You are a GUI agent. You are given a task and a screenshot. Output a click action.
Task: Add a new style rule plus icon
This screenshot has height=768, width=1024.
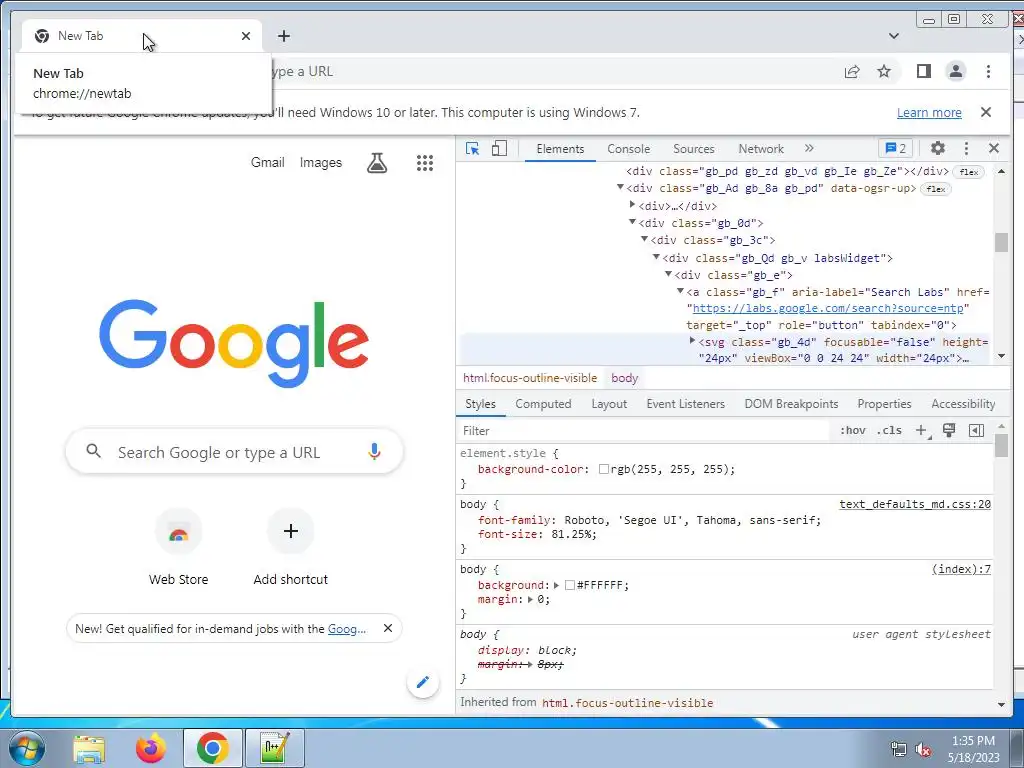pos(922,430)
